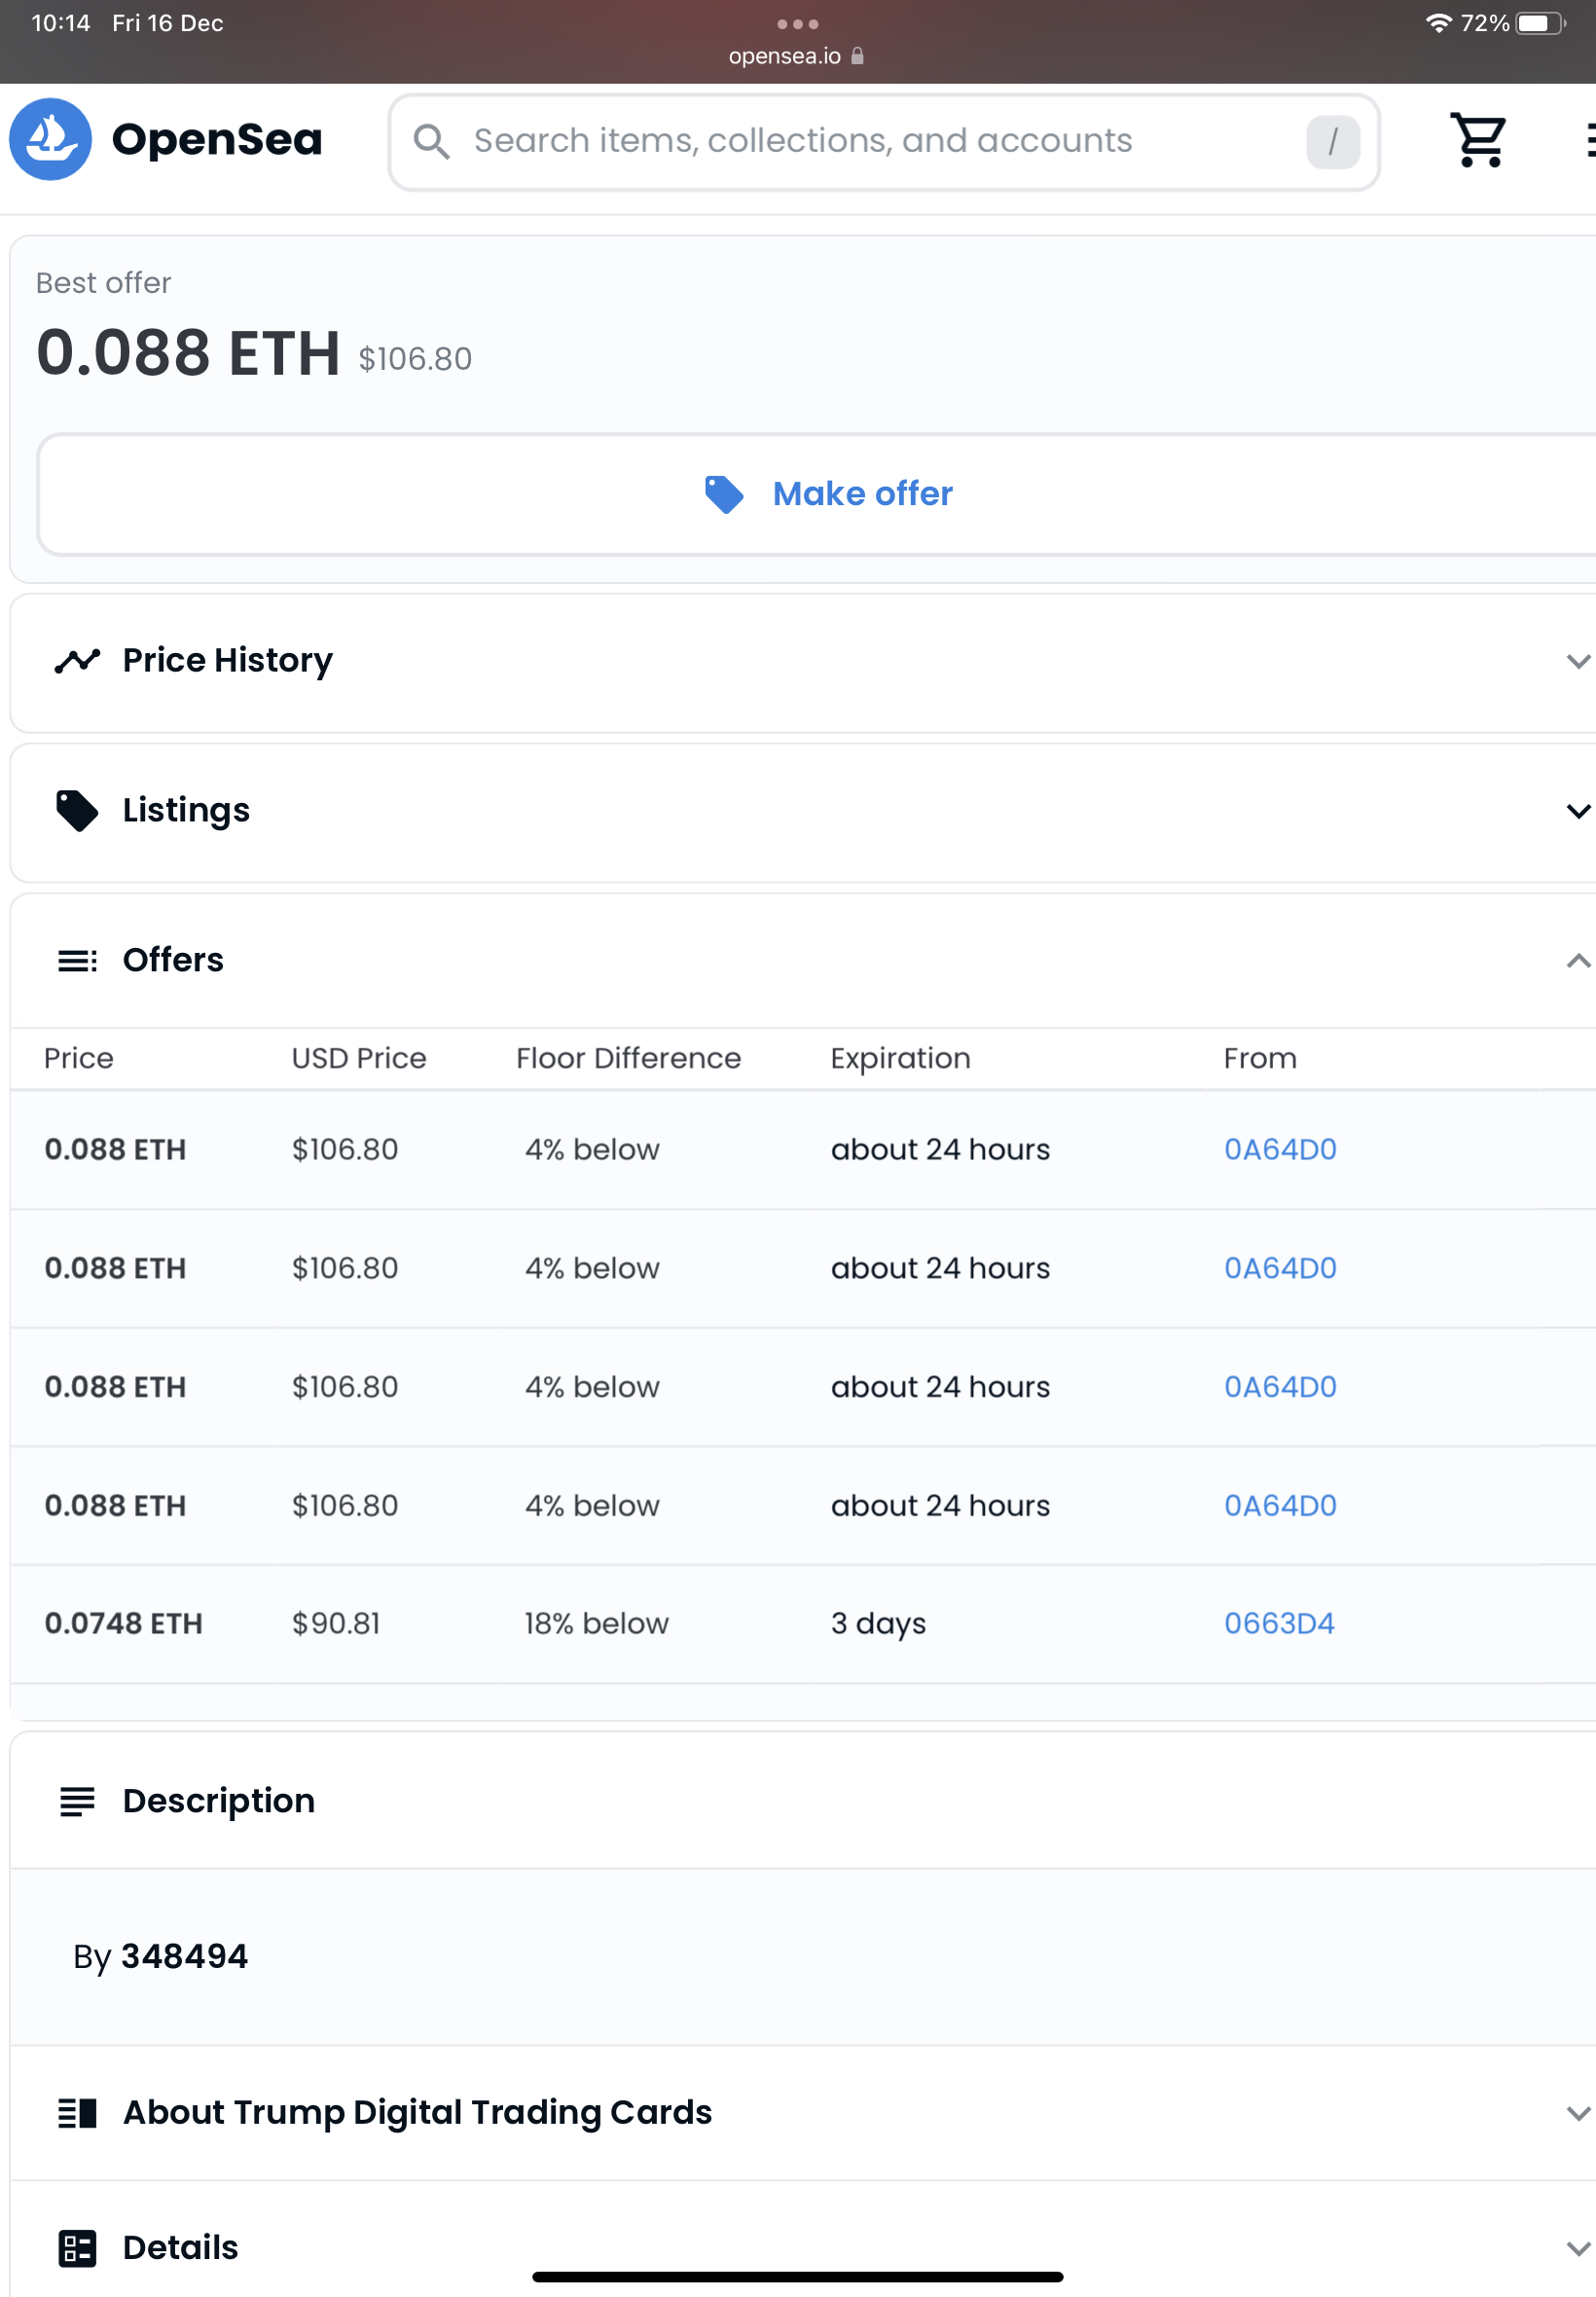Click the Listings heading

186,810
